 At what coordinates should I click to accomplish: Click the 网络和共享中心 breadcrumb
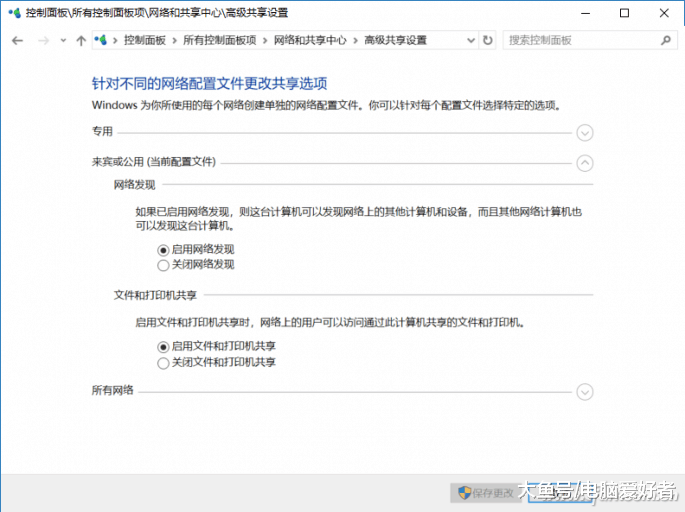(310, 40)
